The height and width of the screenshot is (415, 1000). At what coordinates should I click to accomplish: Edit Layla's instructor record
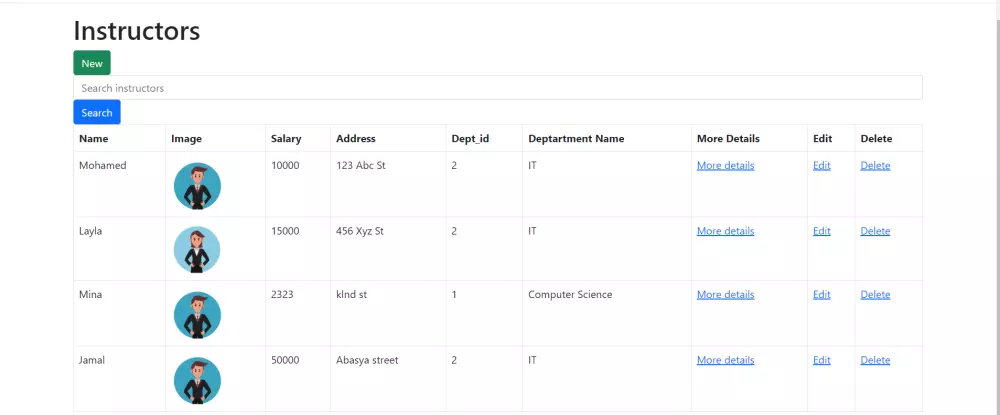point(822,231)
